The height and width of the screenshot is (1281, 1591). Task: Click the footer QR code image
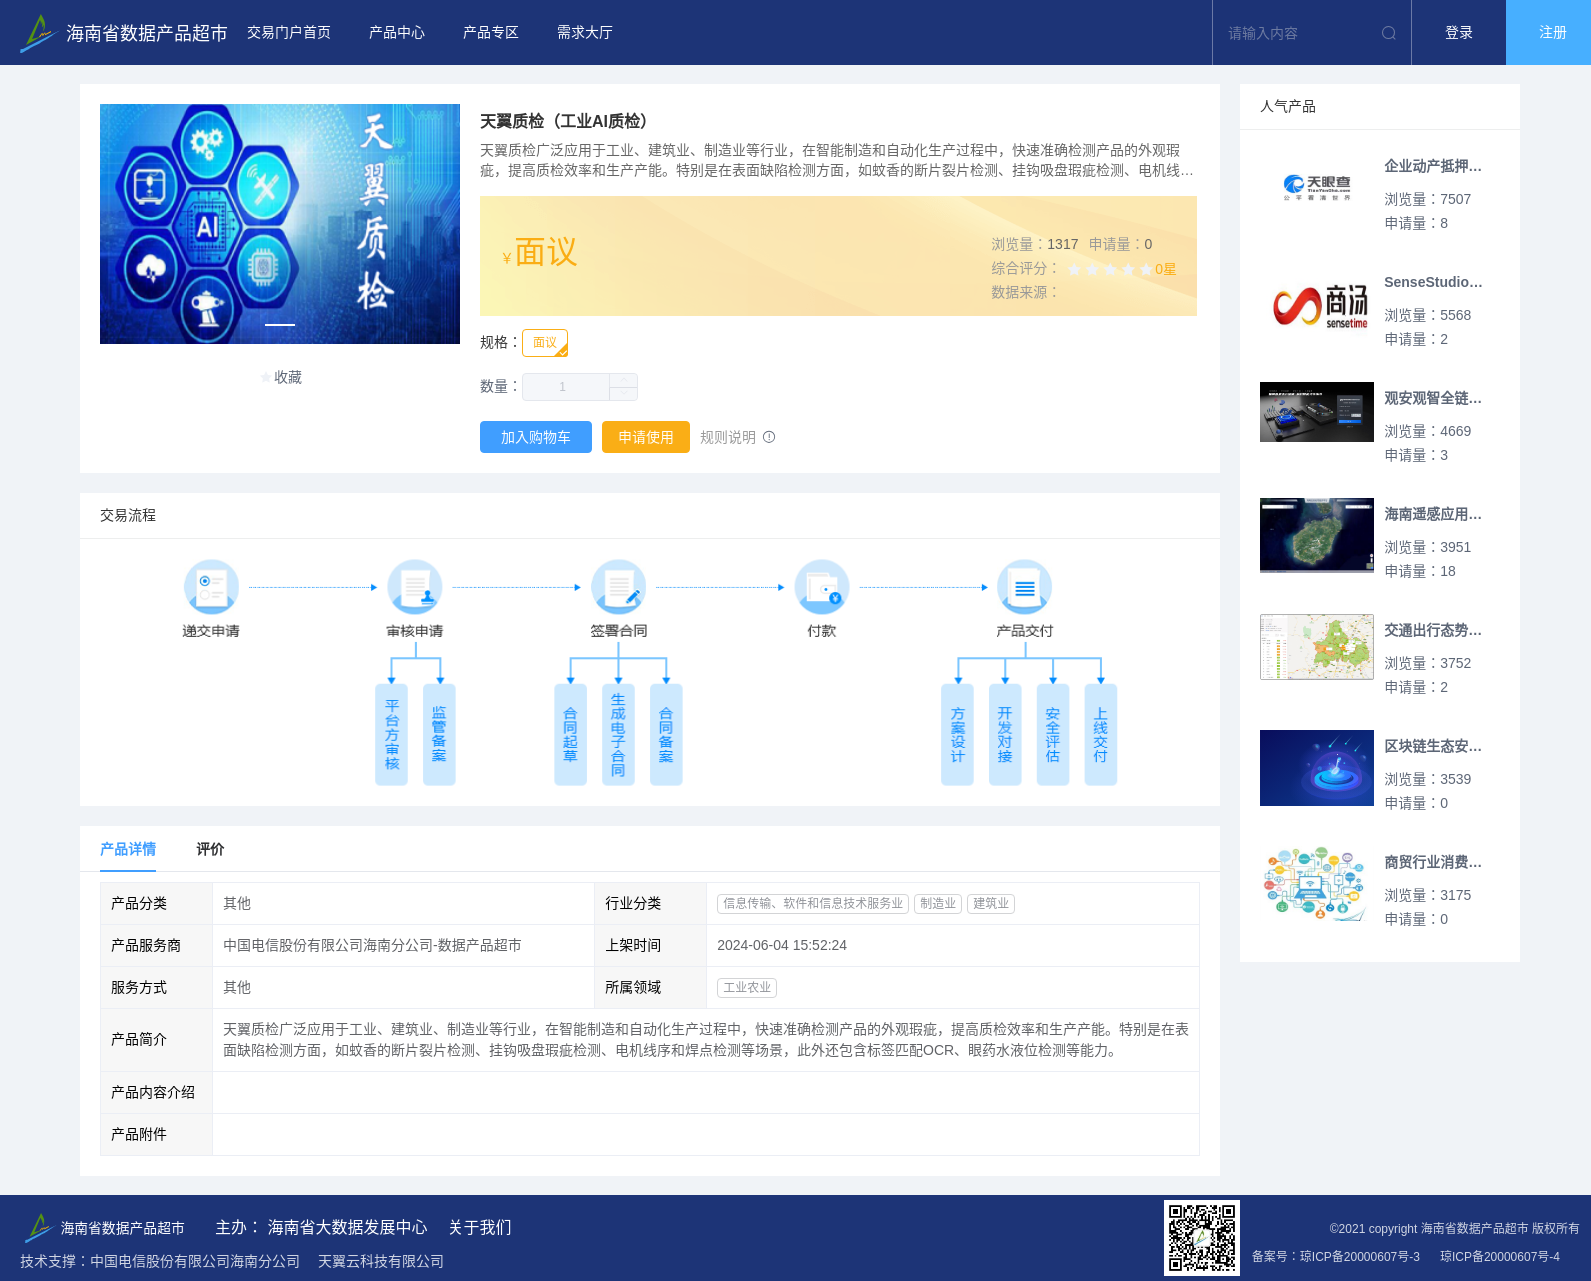(x=1202, y=1238)
